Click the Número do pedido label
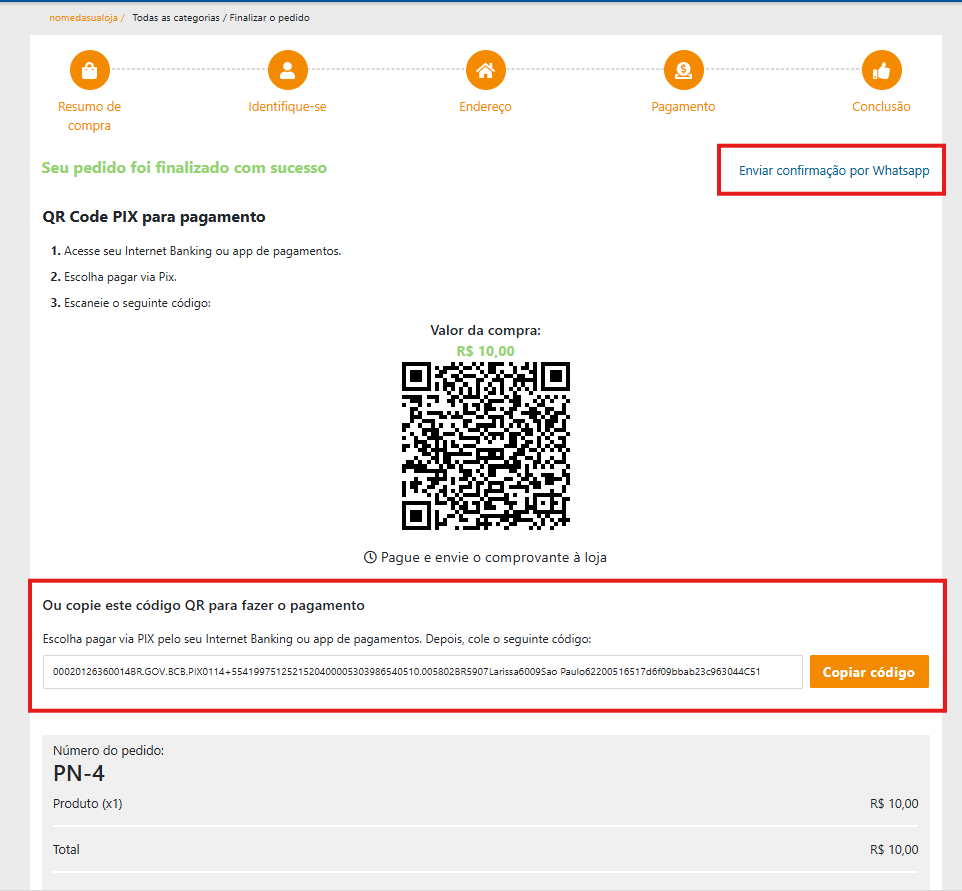 click(109, 750)
